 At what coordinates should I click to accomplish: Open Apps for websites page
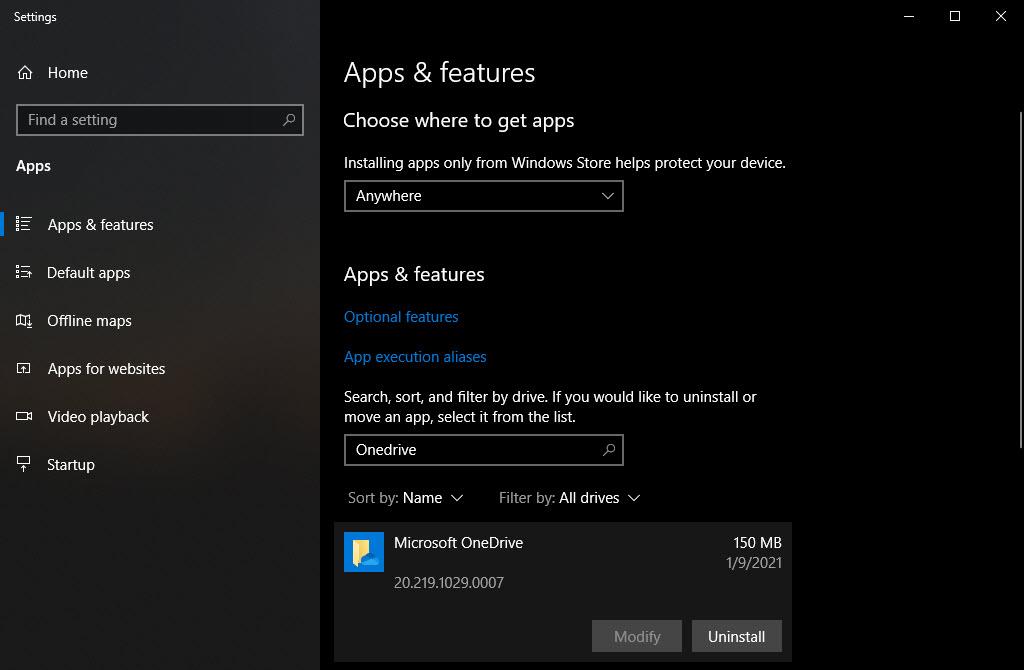click(106, 369)
